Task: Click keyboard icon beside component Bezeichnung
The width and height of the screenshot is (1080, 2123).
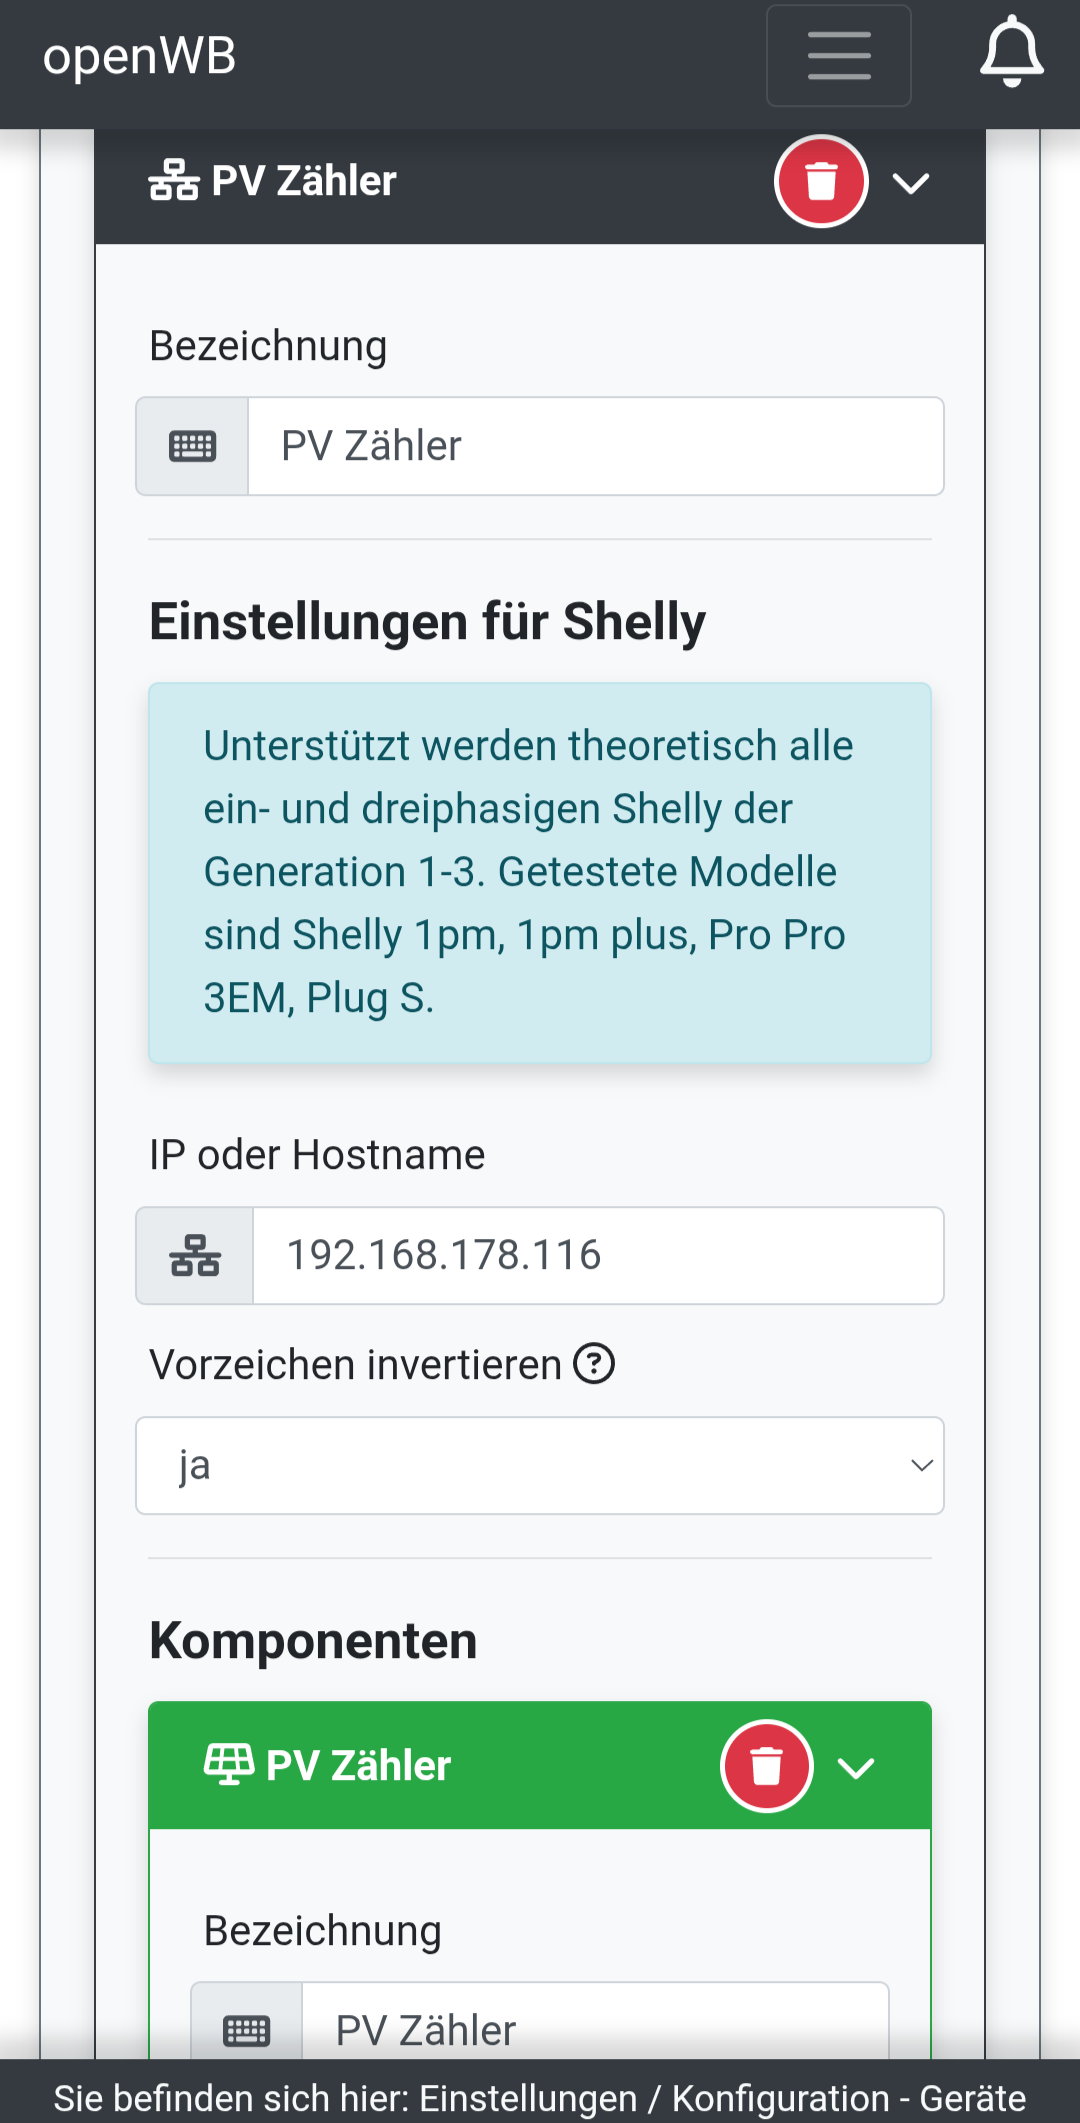Action: click(x=247, y=2030)
